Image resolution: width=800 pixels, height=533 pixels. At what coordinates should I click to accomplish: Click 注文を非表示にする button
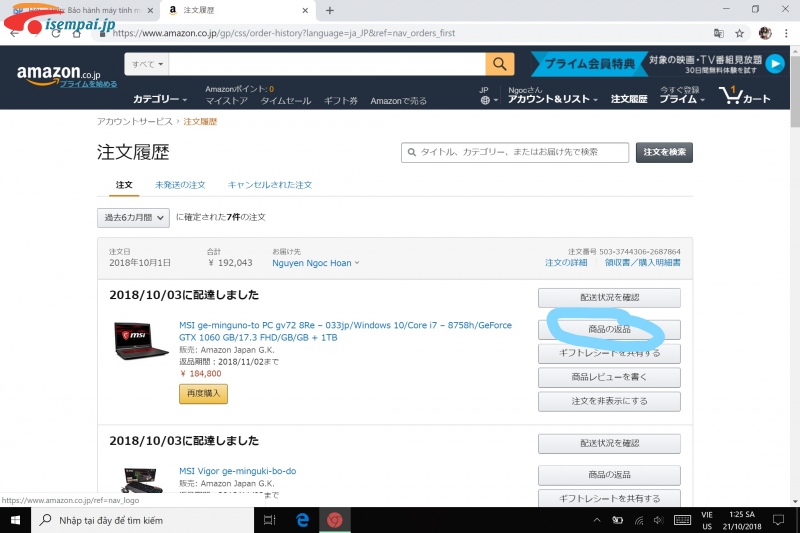click(x=609, y=401)
